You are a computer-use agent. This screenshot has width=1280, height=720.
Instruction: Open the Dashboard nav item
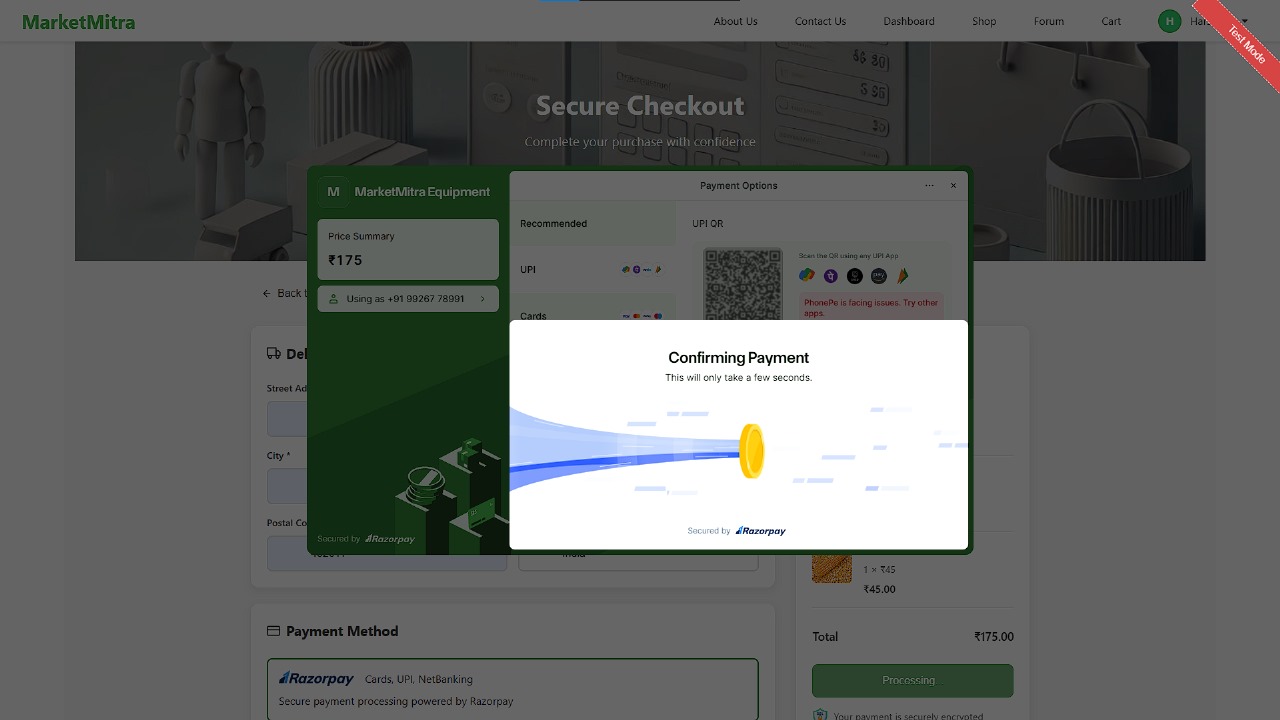pyautogui.click(x=909, y=21)
